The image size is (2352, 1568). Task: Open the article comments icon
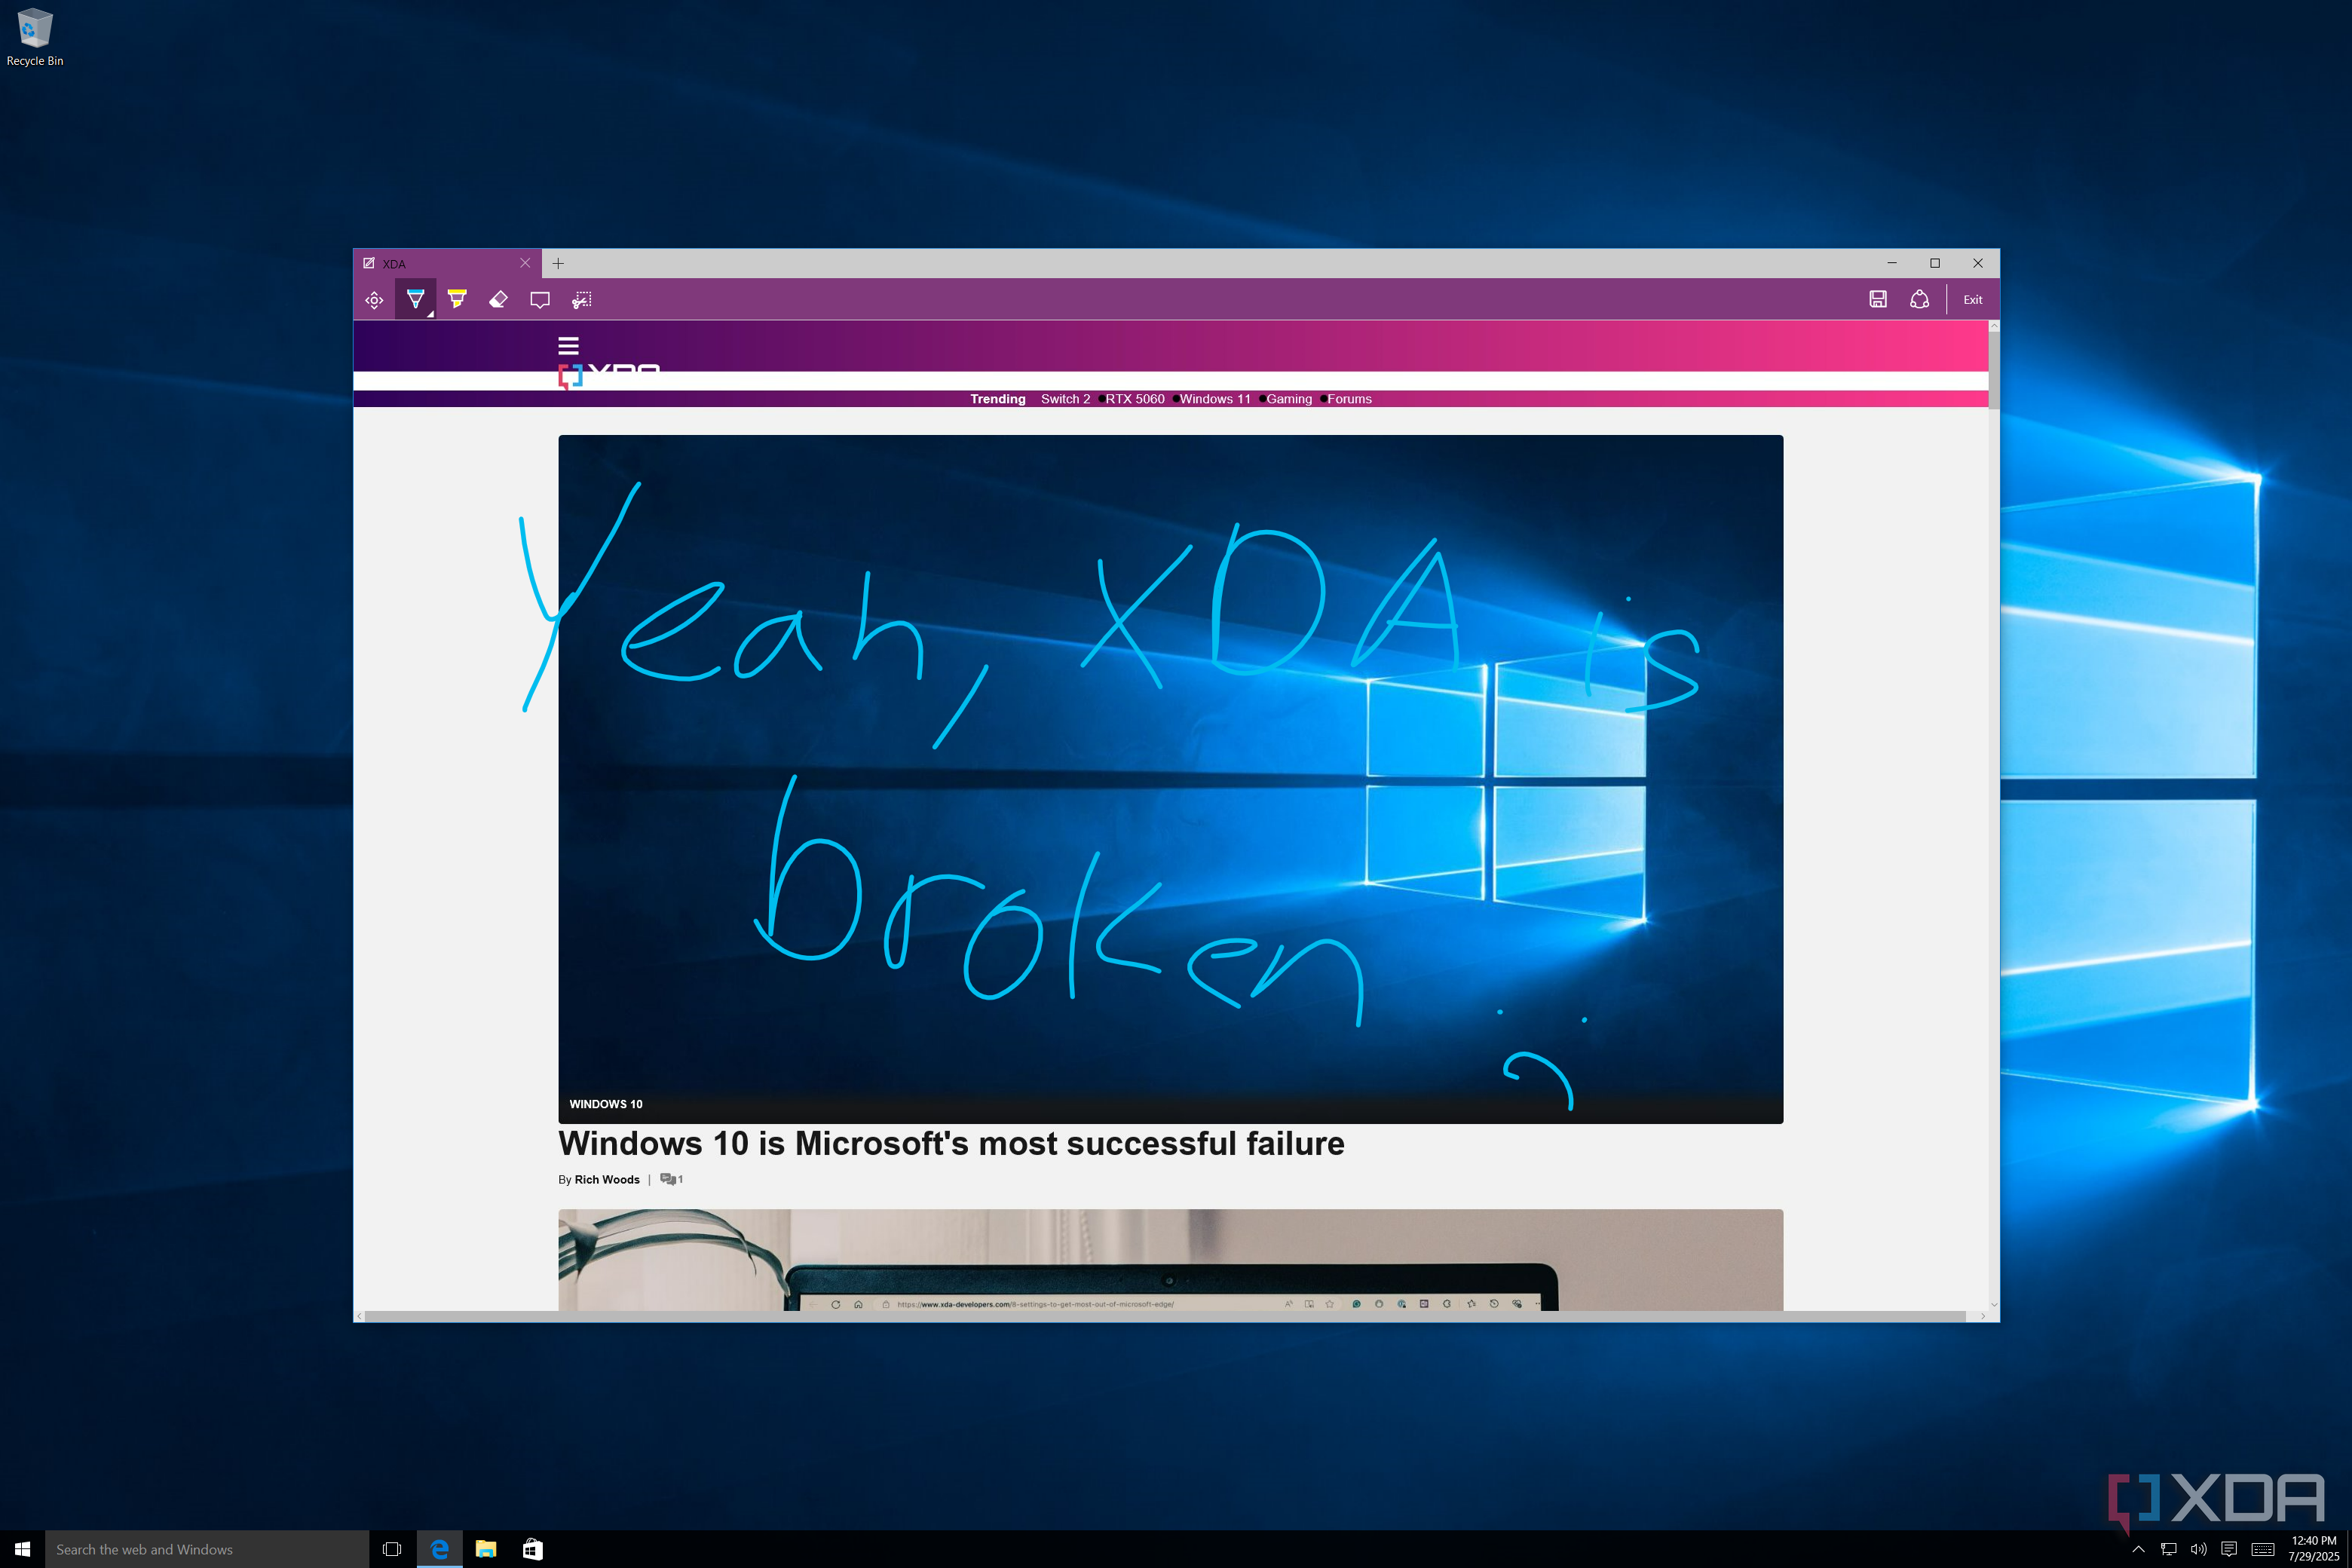pos(671,1180)
